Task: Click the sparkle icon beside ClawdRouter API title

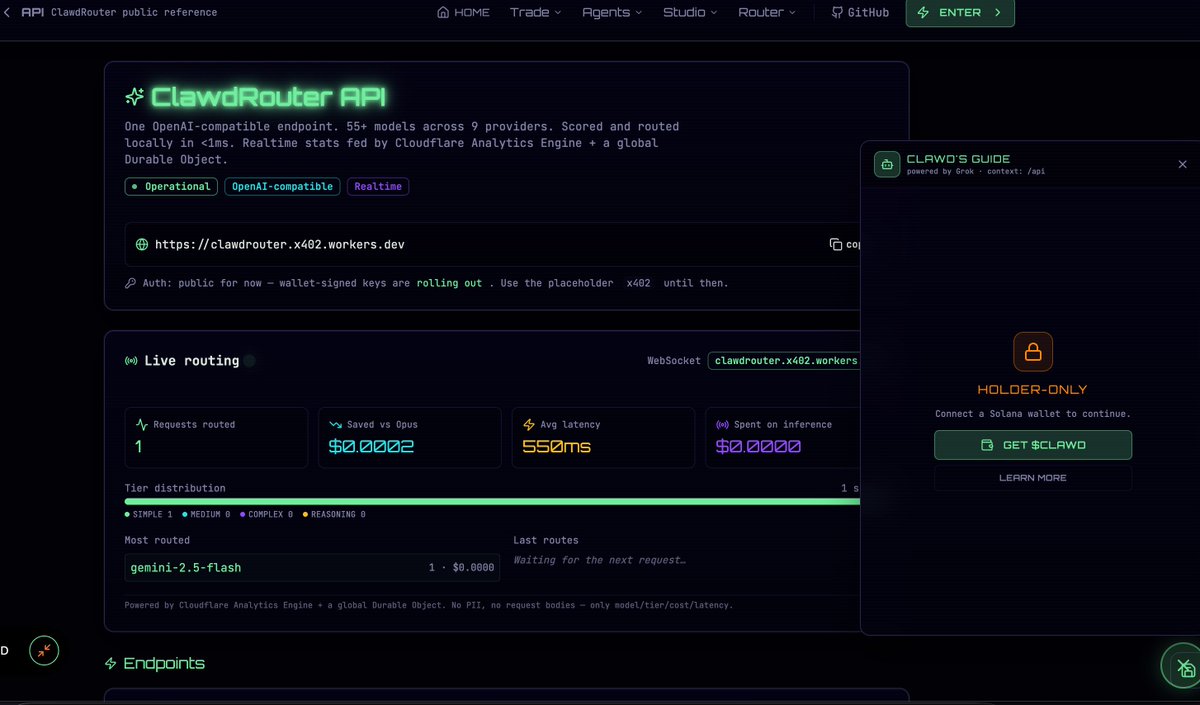Action: [x=134, y=97]
